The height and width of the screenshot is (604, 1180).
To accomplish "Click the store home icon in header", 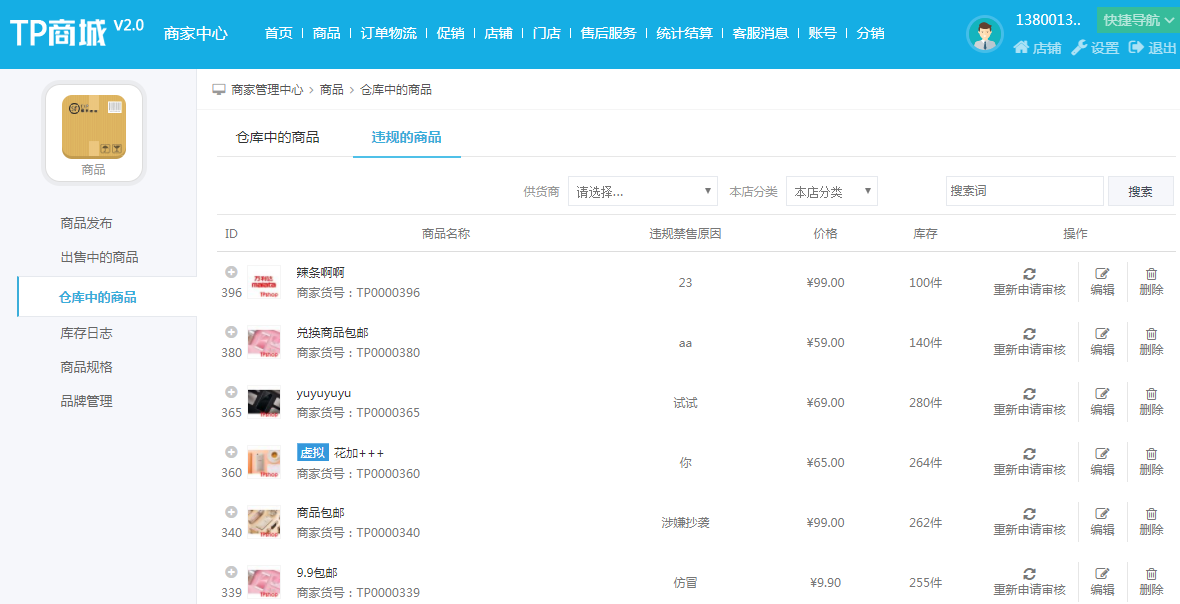I will (1021, 47).
